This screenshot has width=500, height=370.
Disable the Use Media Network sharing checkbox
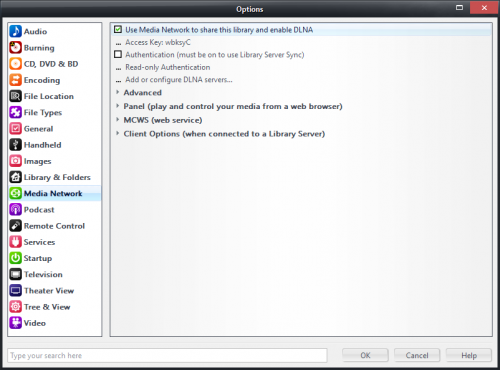(x=118, y=29)
